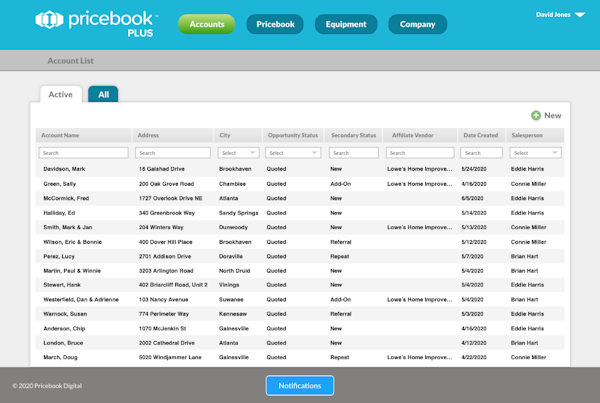600x403 pixels.
Task: Select the Active tab
Action: pos(61,94)
